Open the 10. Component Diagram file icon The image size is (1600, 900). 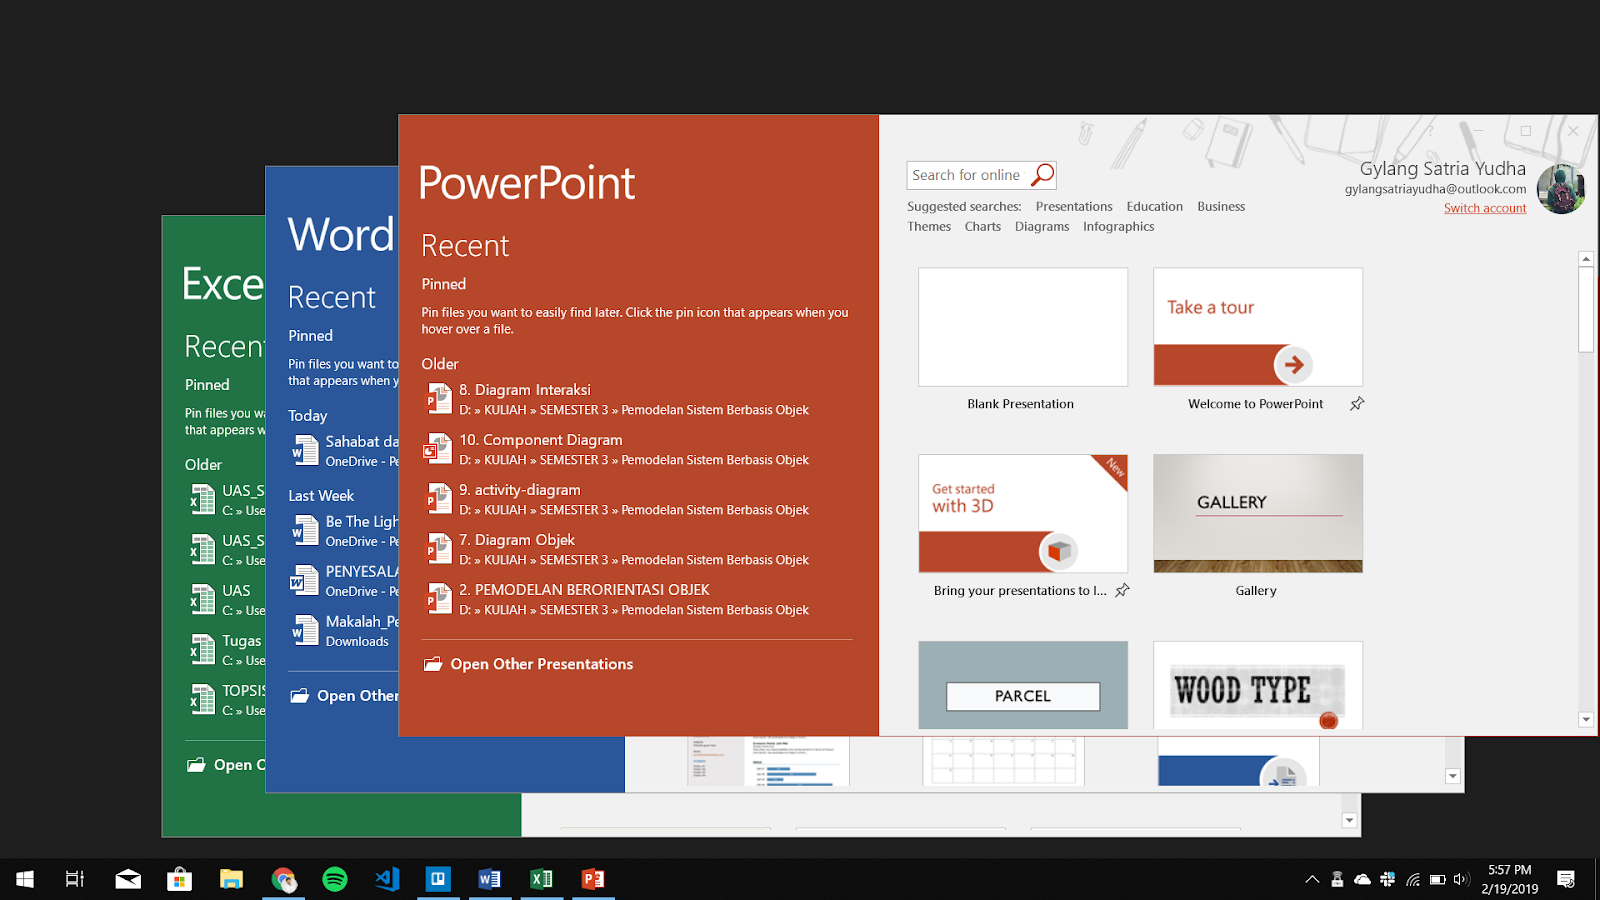pyautogui.click(x=437, y=449)
